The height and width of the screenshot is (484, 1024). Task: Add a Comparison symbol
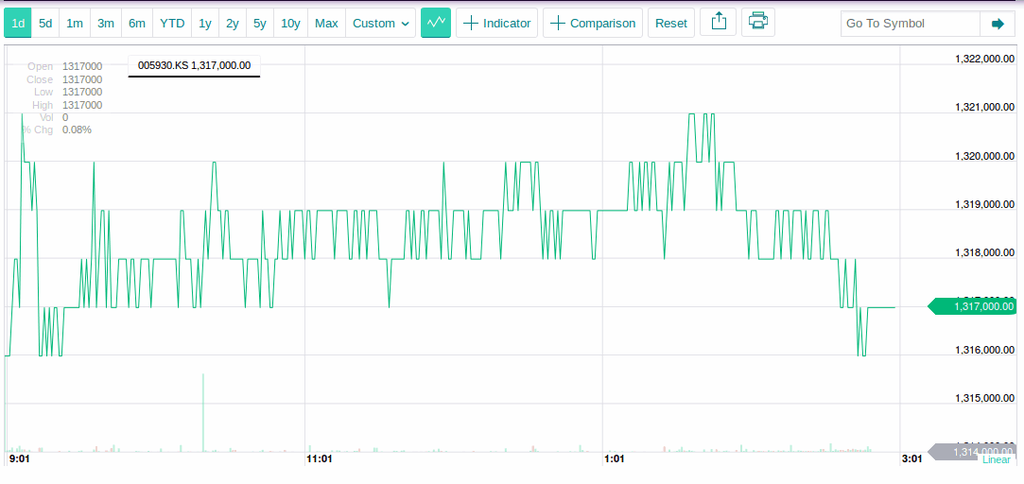point(592,23)
